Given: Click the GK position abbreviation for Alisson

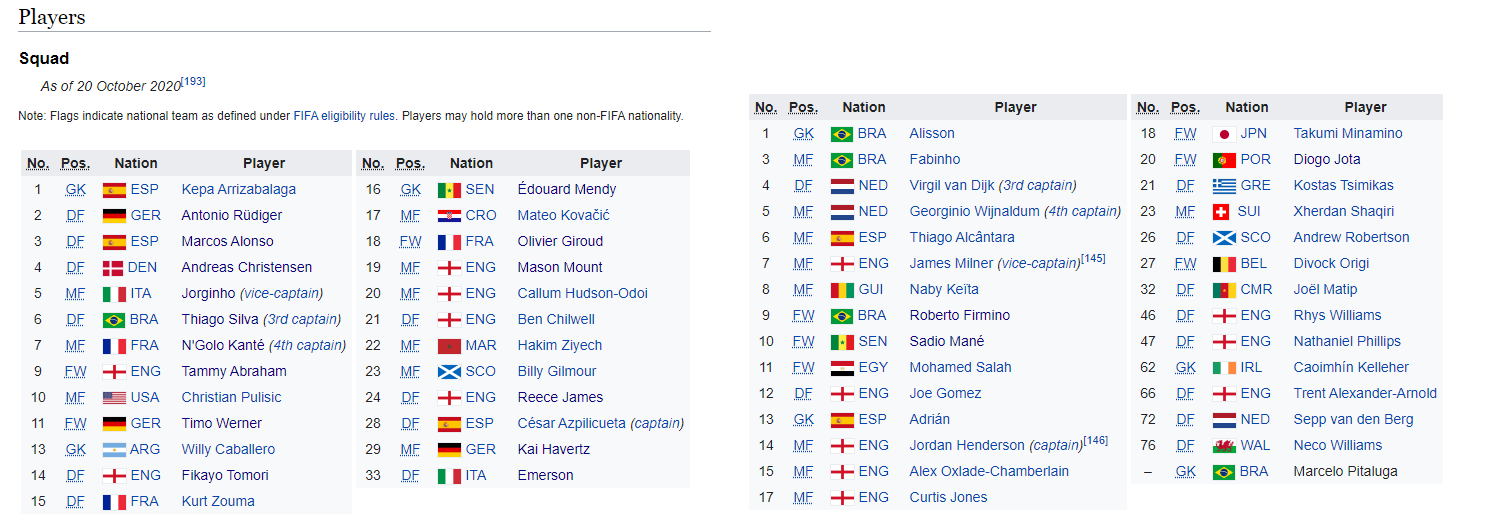Looking at the screenshot, I should pyautogui.click(x=804, y=134).
